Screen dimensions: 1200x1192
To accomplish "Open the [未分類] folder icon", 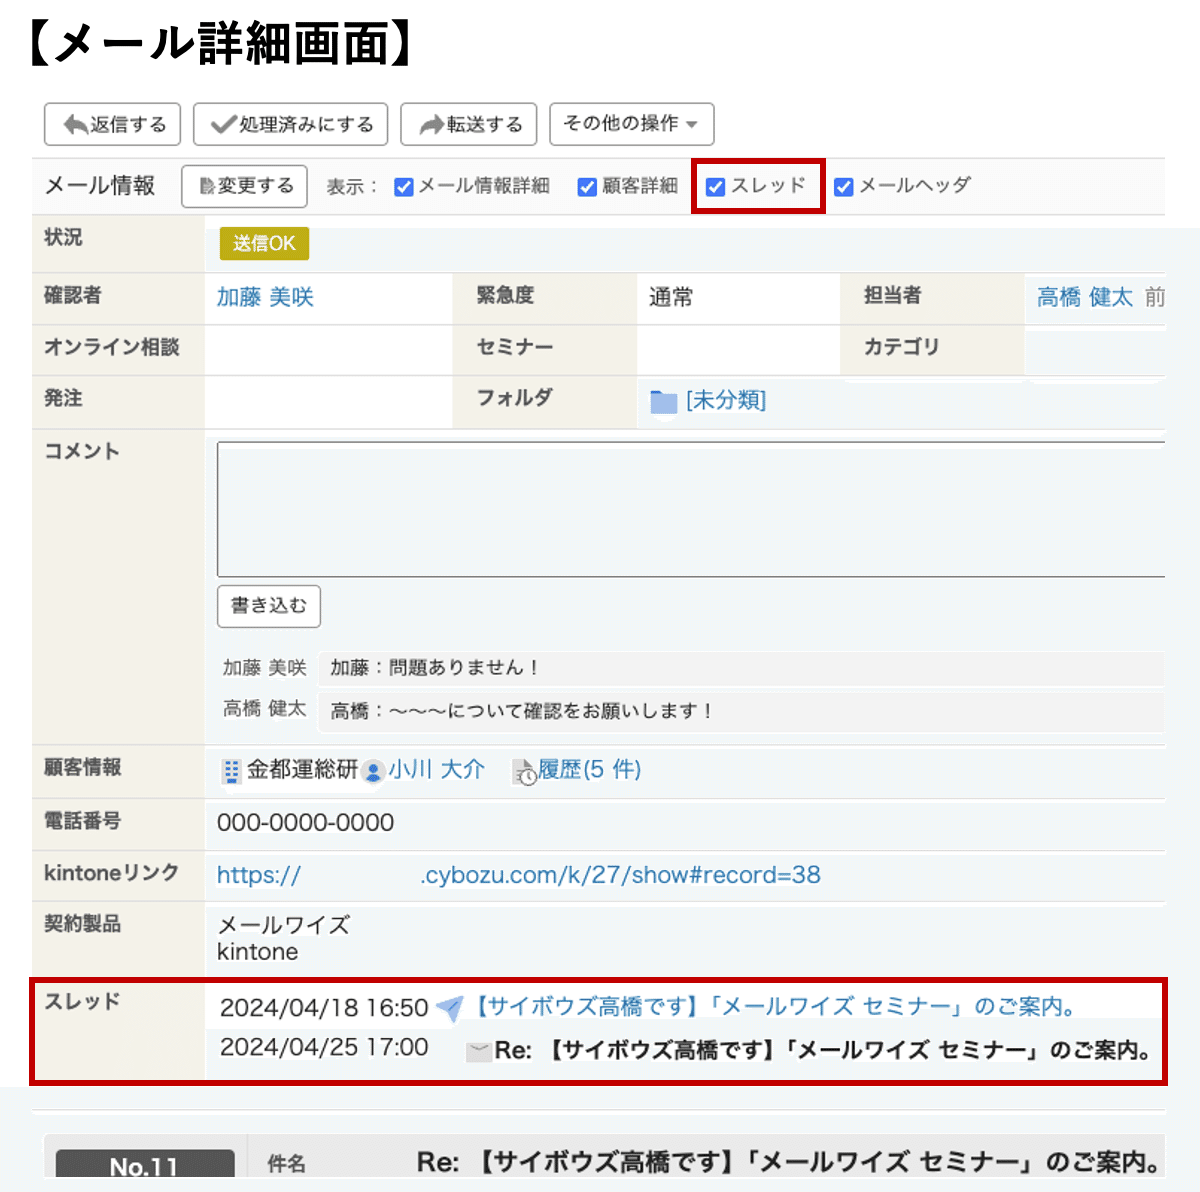I will [663, 401].
